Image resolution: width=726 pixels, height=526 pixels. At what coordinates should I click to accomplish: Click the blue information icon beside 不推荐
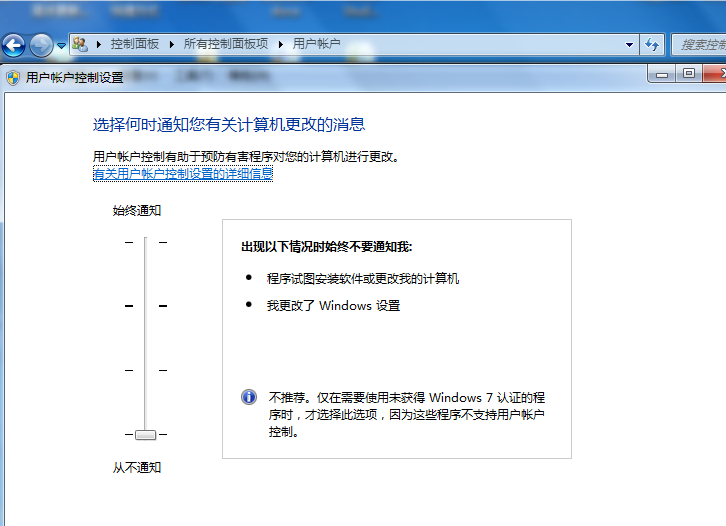249,397
